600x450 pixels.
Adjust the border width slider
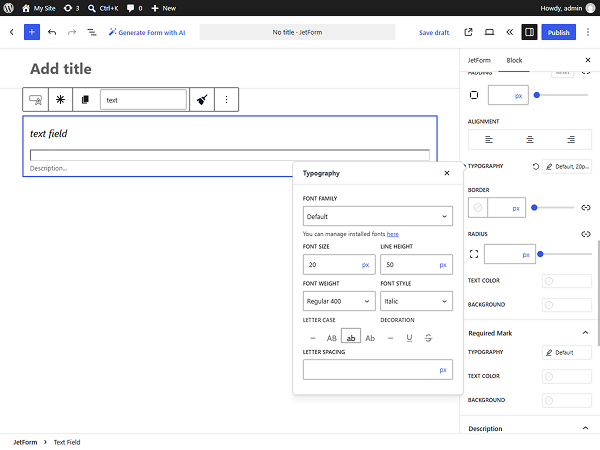pos(553,208)
